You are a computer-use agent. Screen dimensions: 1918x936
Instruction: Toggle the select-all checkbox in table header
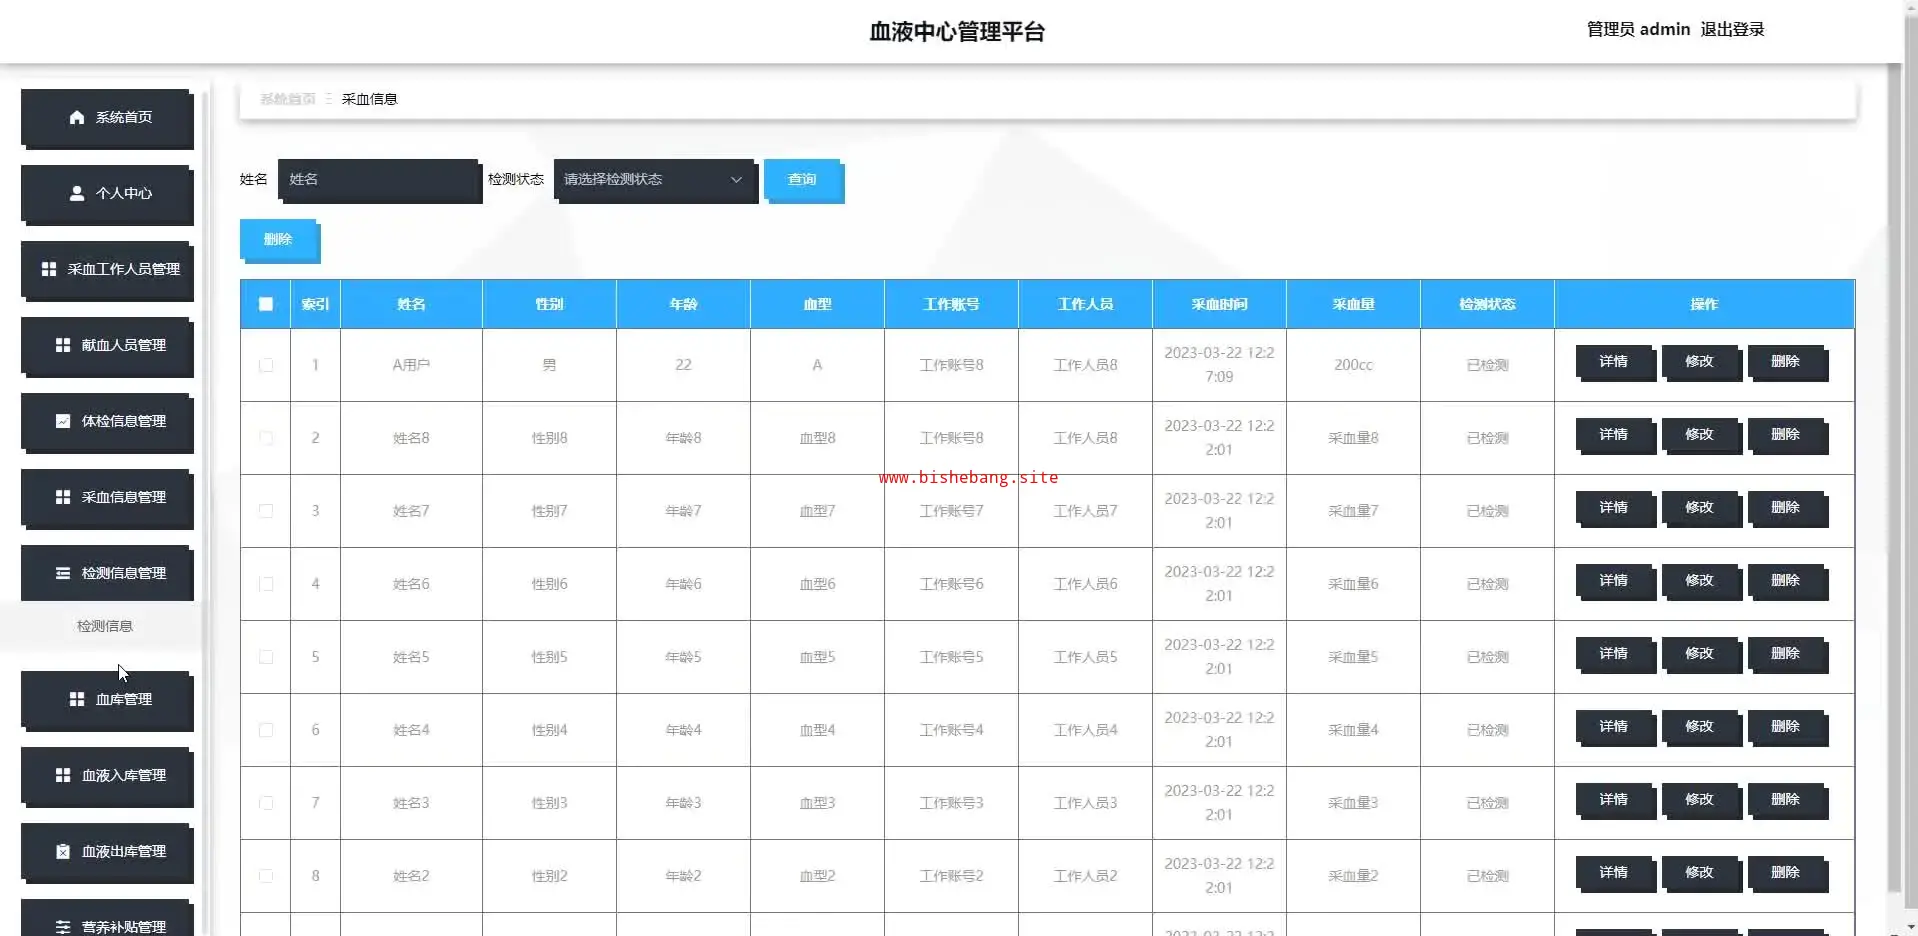(x=266, y=304)
